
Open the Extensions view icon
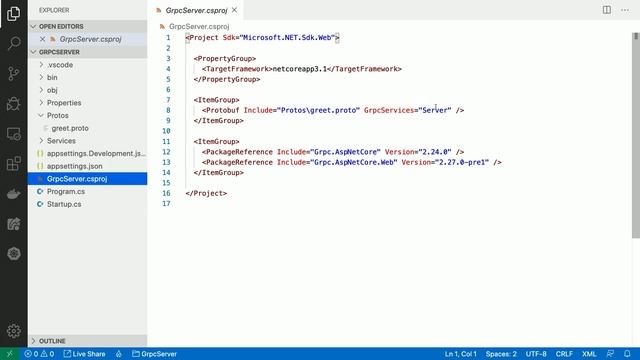tap(13, 164)
